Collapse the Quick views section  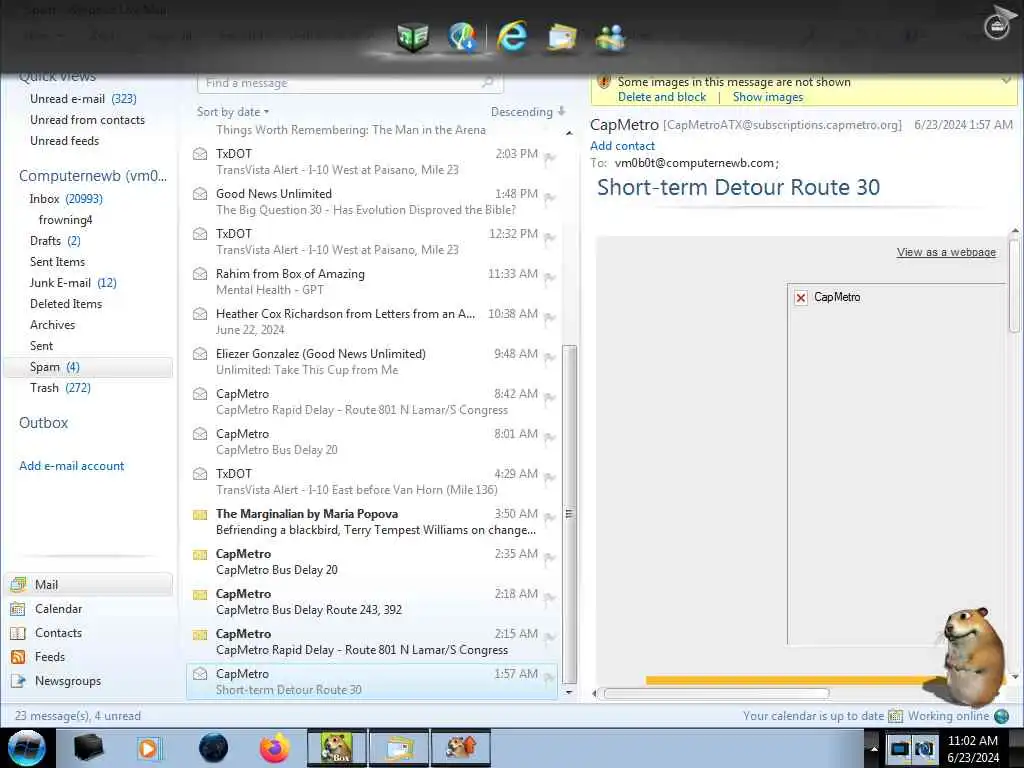pyautogui.click(x=57, y=77)
